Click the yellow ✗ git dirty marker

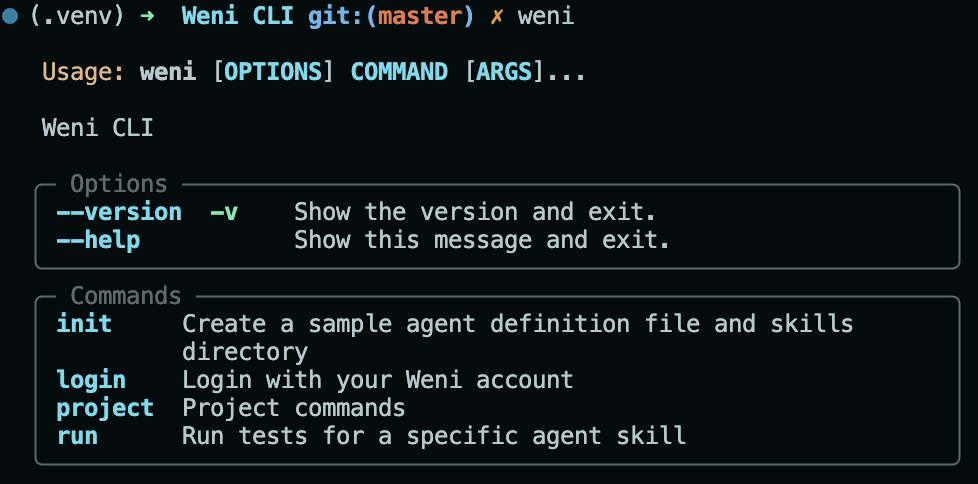tap(495, 17)
